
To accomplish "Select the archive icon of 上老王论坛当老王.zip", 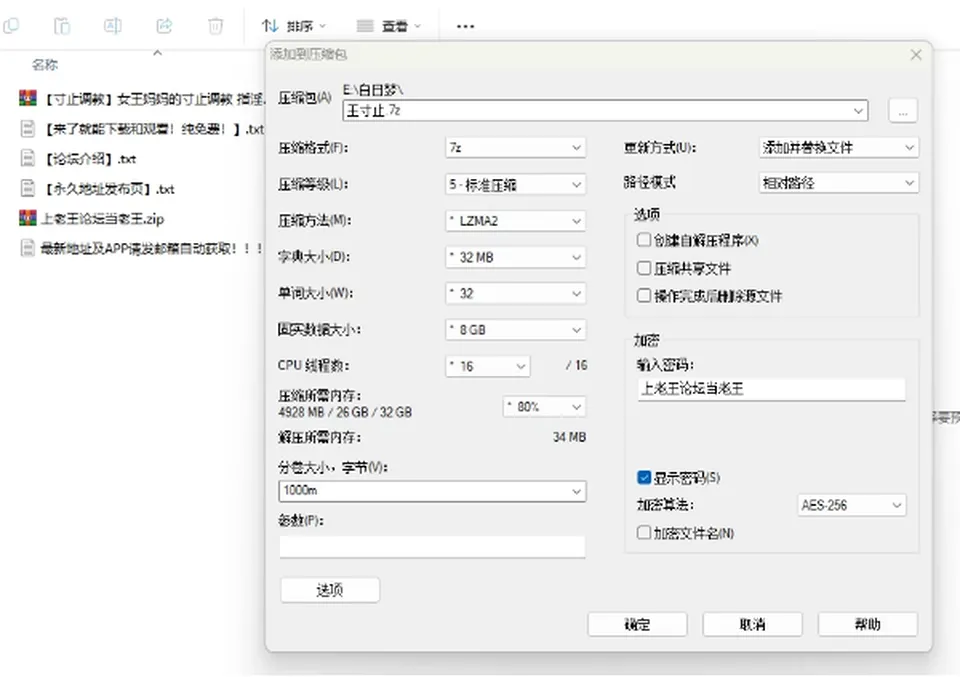I will click(x=28, y=218).
